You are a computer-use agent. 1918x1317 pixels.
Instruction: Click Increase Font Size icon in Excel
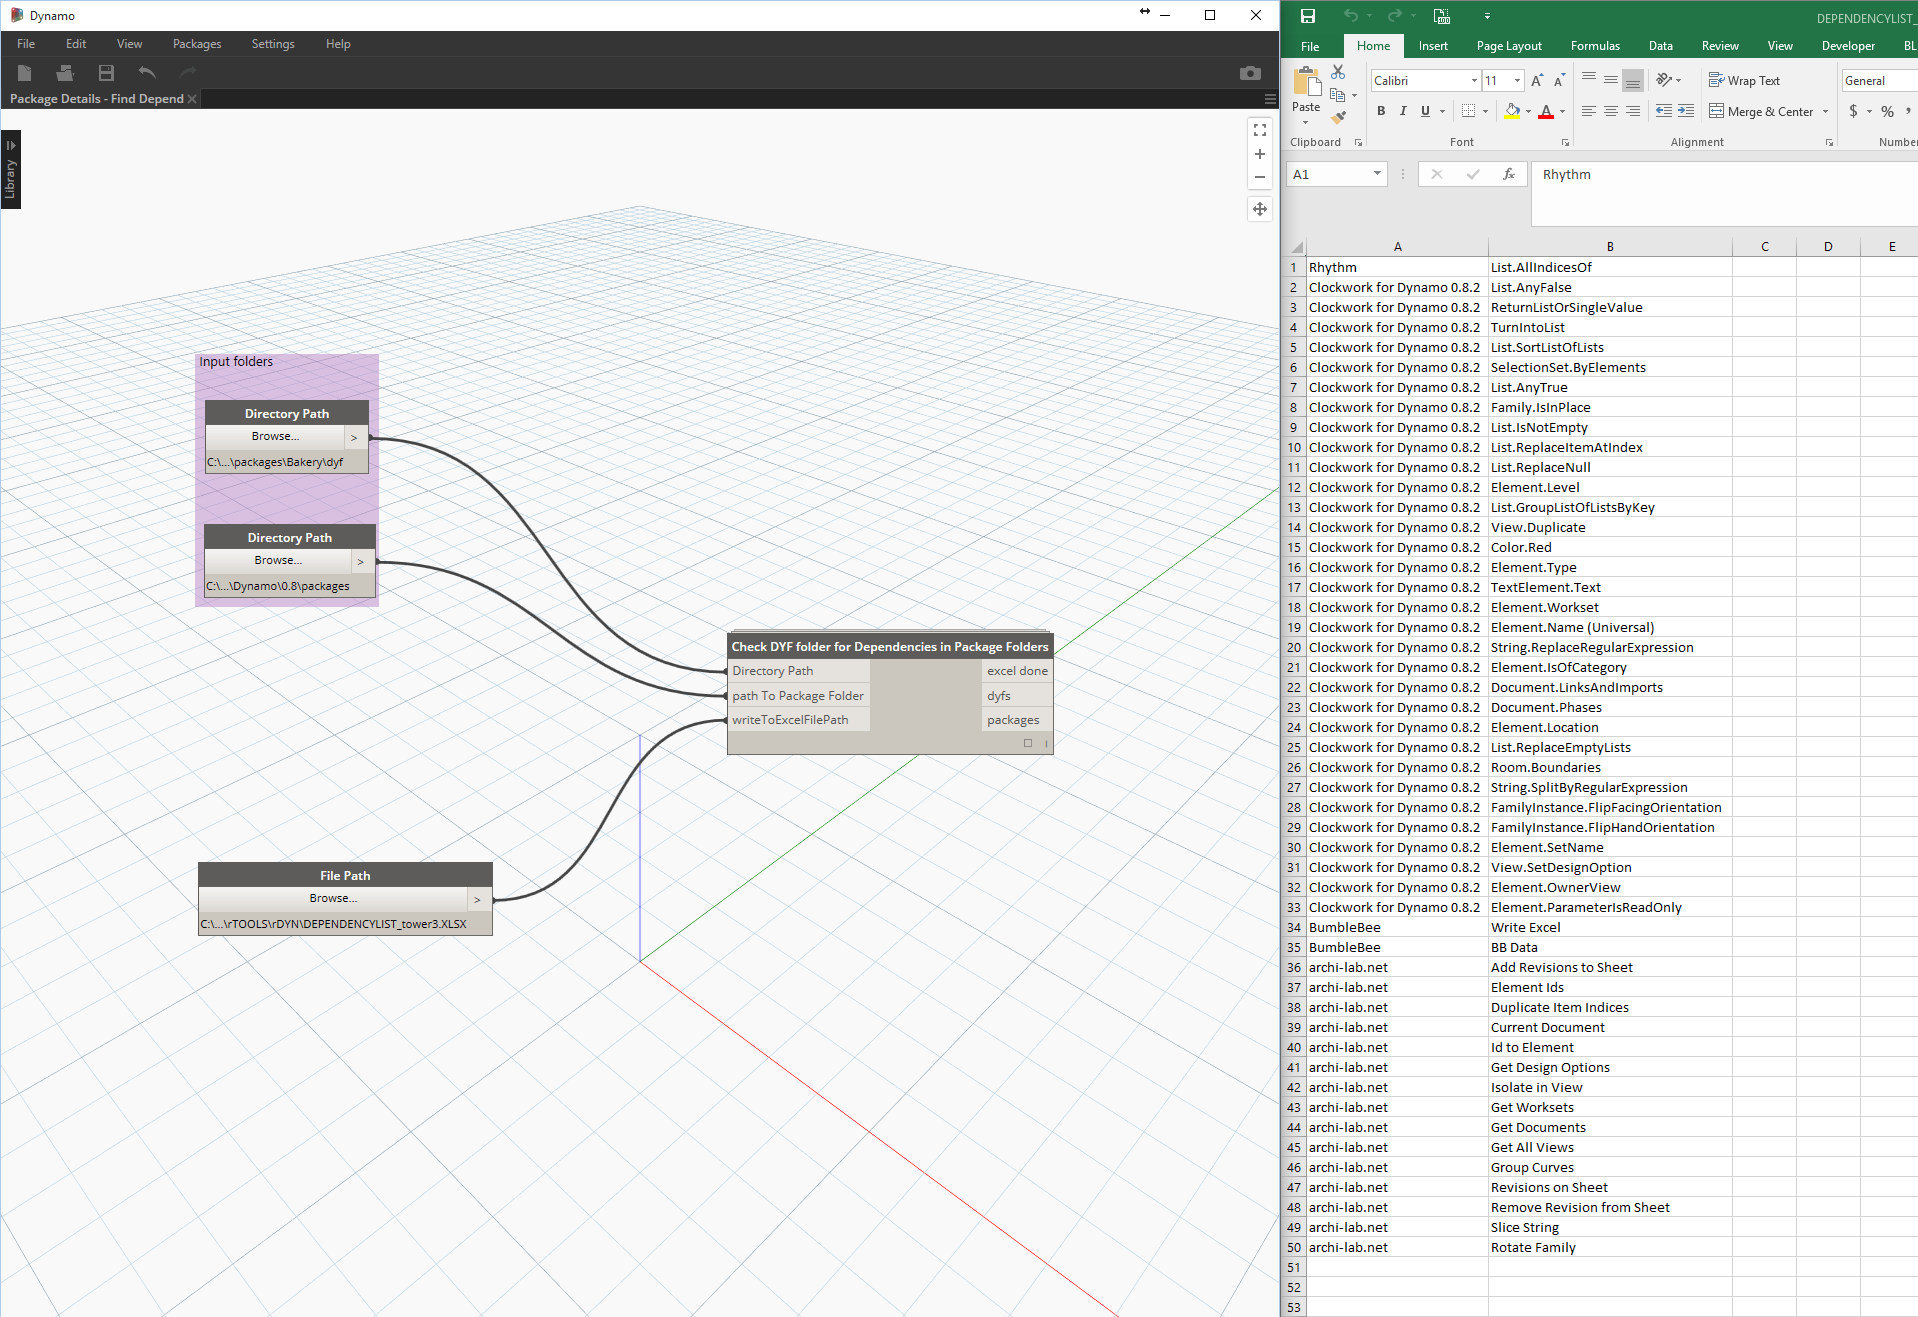click(x=1537, y=80)
